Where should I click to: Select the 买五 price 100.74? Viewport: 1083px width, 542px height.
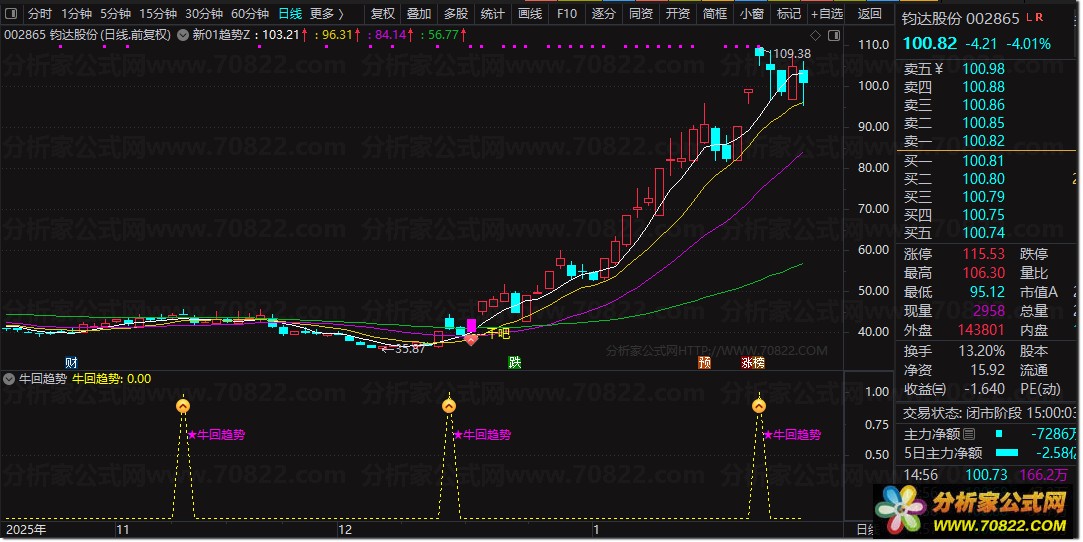coord(984,233)
